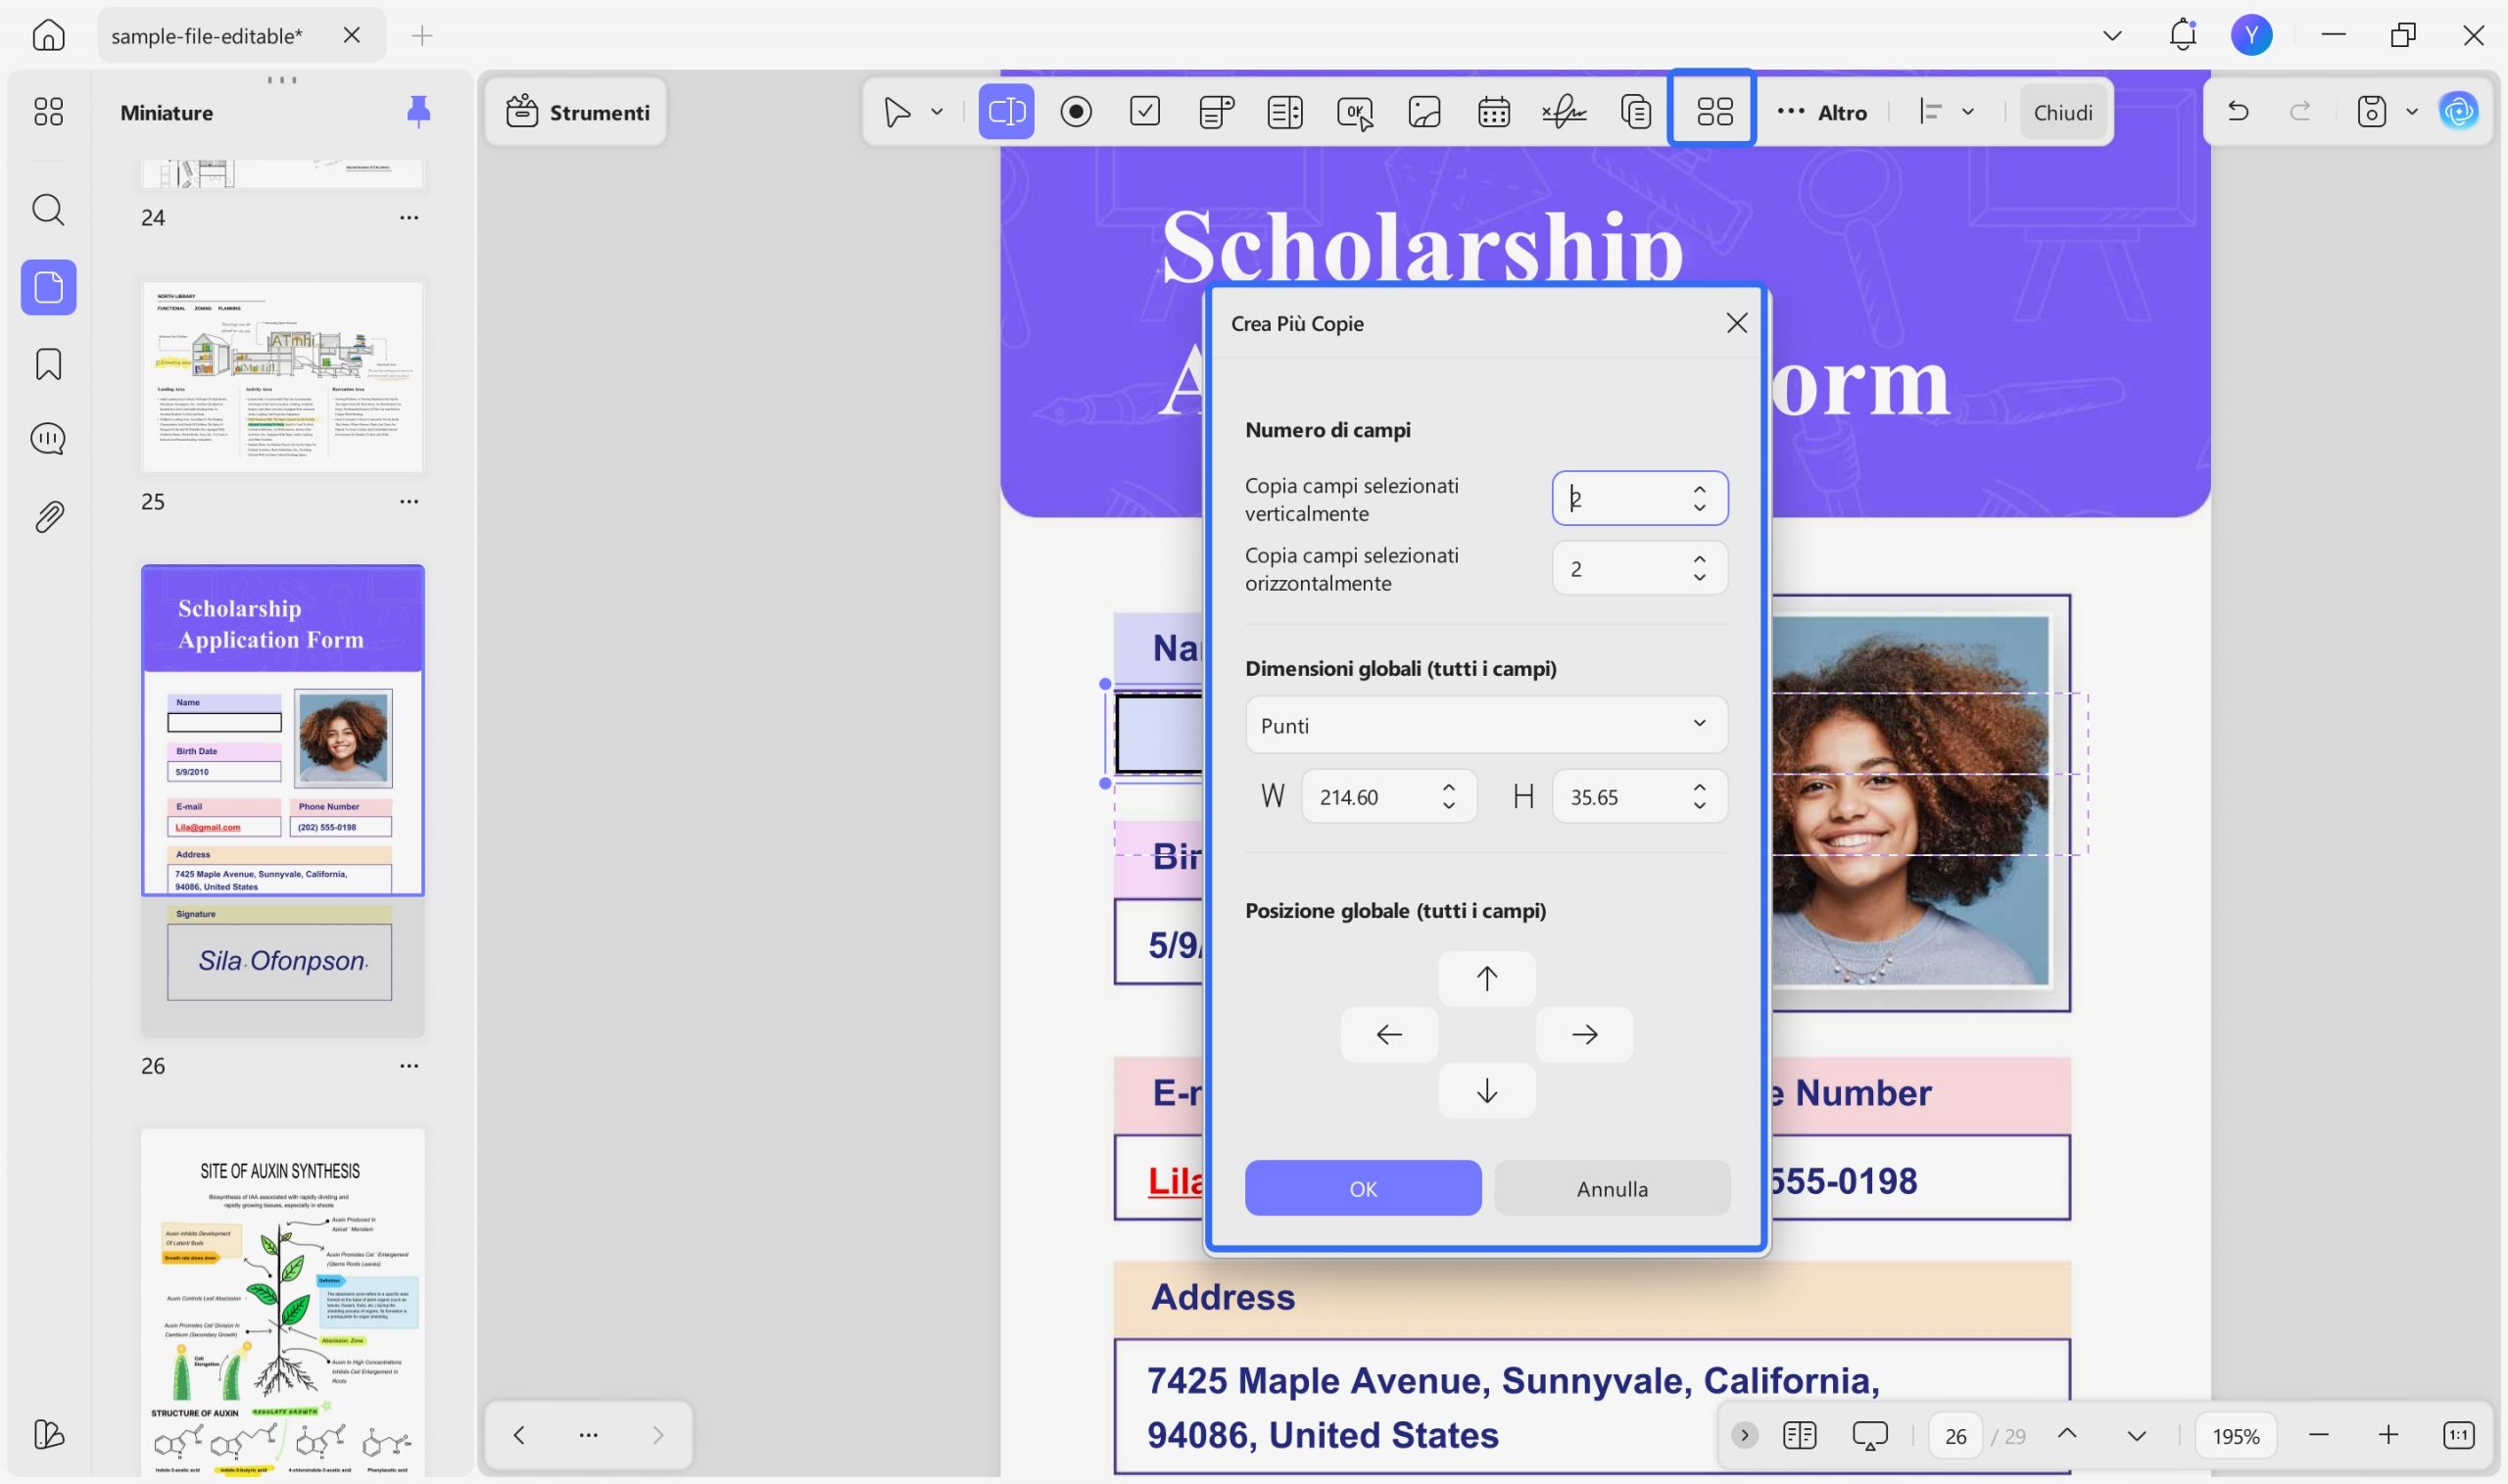Click the layers icon at sidebar bottom
The image size is (2508, 1484).
(48, 1435)
